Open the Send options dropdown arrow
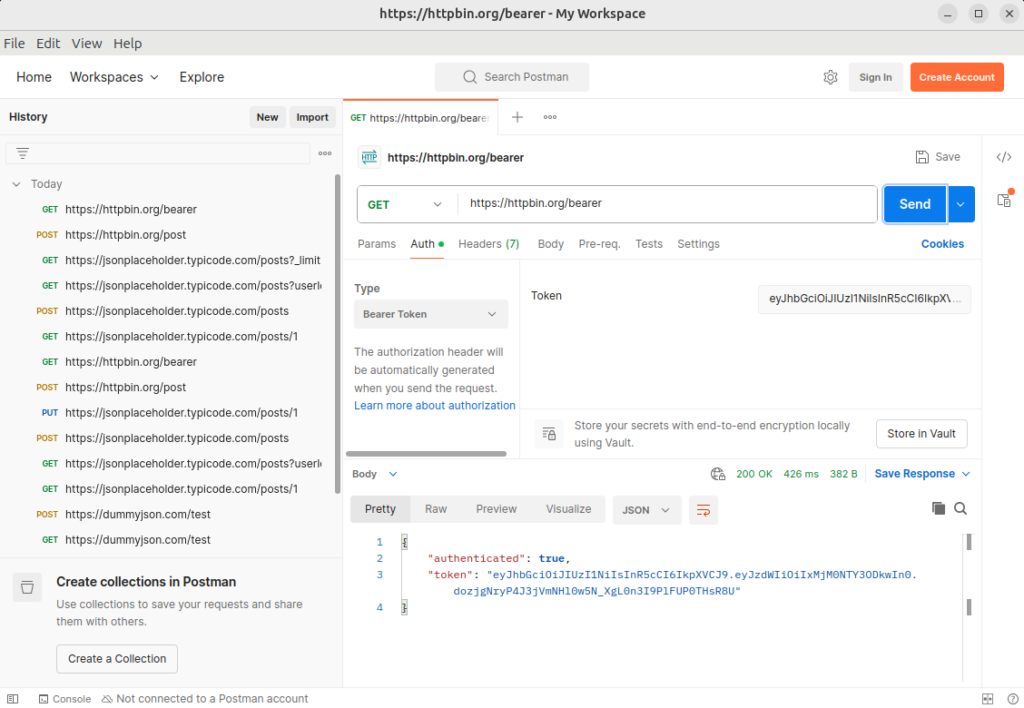Image resolution: width=1024 pixels, height=708 pixels. [x=961, y=204]
